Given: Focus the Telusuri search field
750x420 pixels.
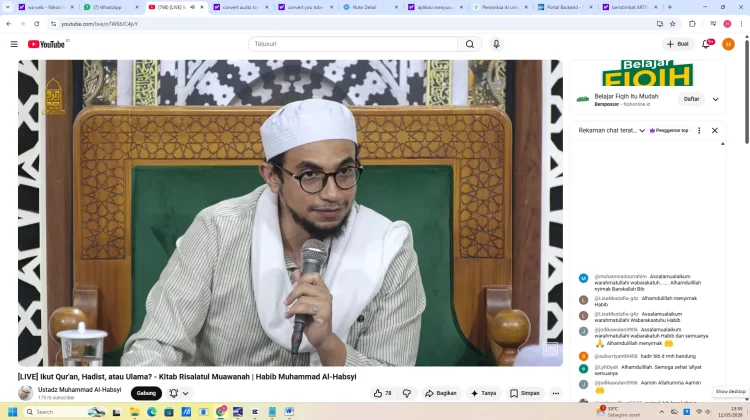Looking at the screenshot, I should 353,44.
